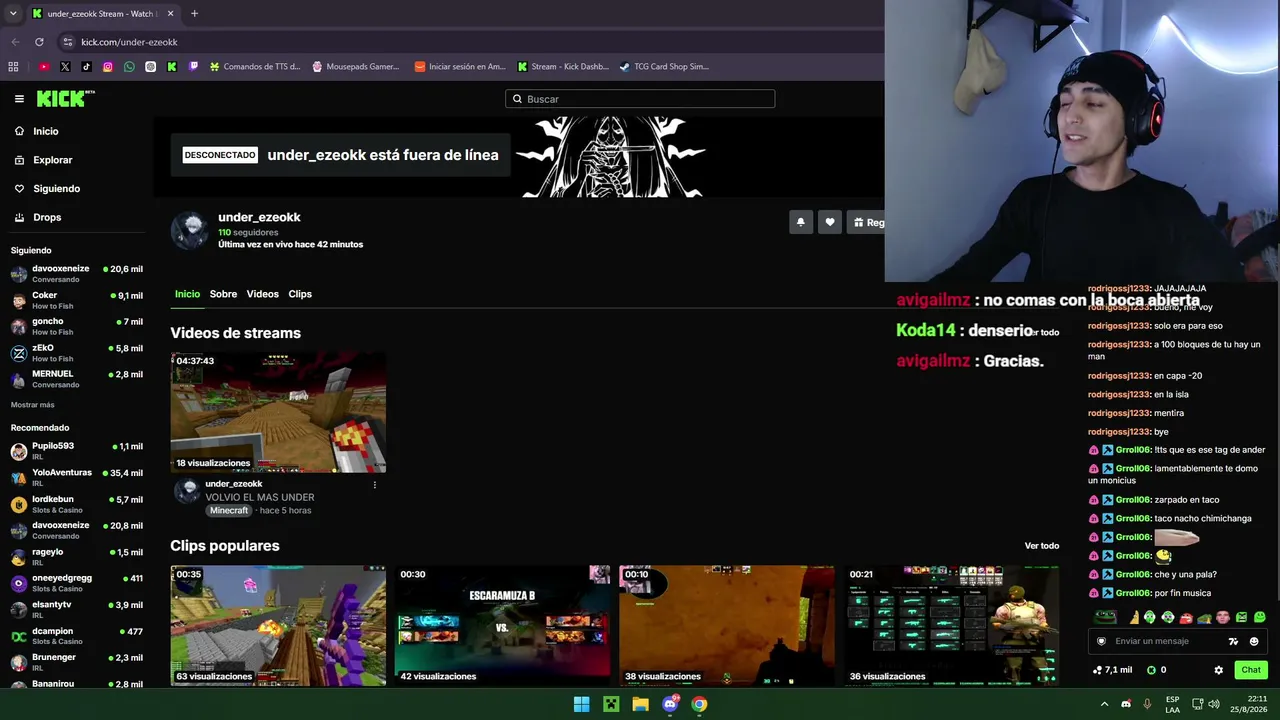
Task: Click the green Chat send button
Action: click(x=1251, y=670)
